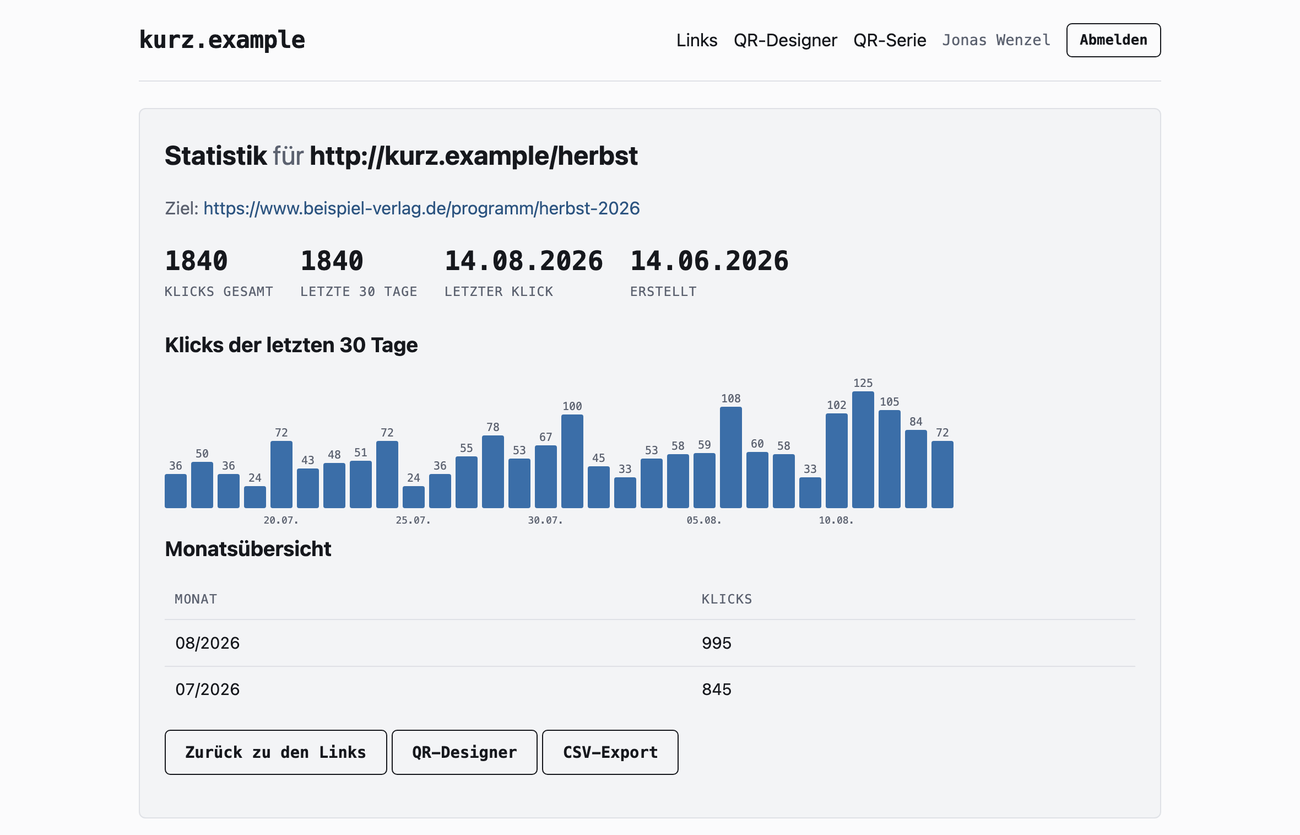Click the 05.08. axis date label
The height and width of the screenshot is (835, 1300).
pyautogui.click(x=704, y=520)
